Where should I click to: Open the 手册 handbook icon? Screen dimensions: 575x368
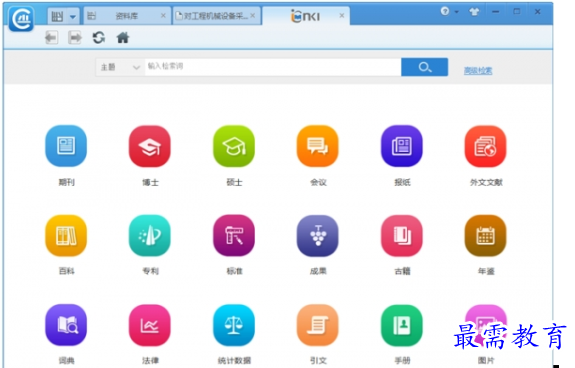402,325
